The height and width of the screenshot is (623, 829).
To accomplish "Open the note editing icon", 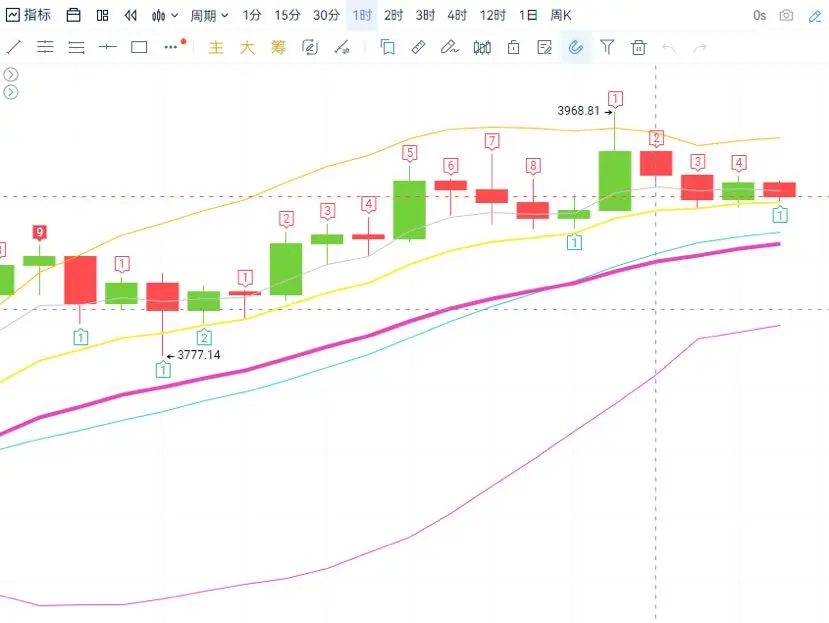I will (544, 48).
